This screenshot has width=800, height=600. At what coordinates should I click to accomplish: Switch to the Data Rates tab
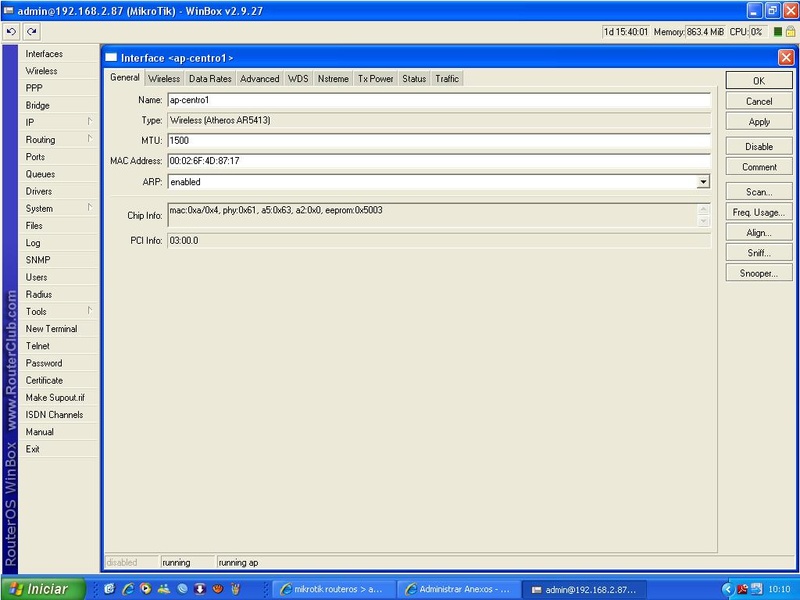pyautogui.click(x=210, y=79)
